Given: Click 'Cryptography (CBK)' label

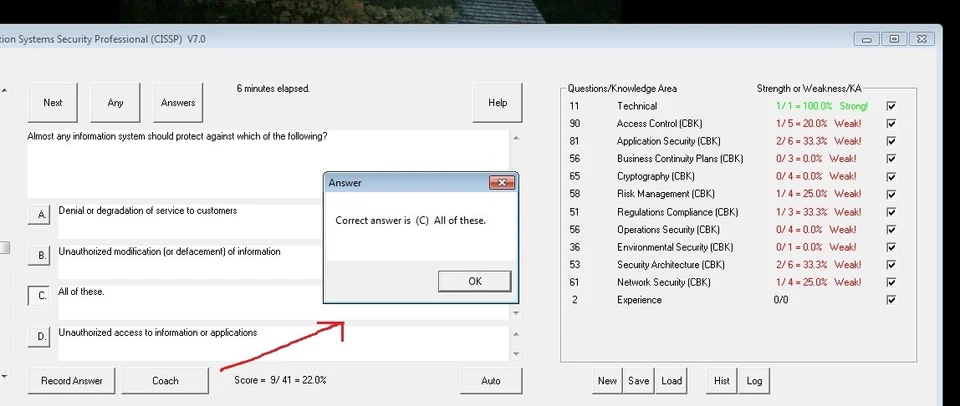Looking at the screenshot, I should pyautogui.click(x=656, y=176).
